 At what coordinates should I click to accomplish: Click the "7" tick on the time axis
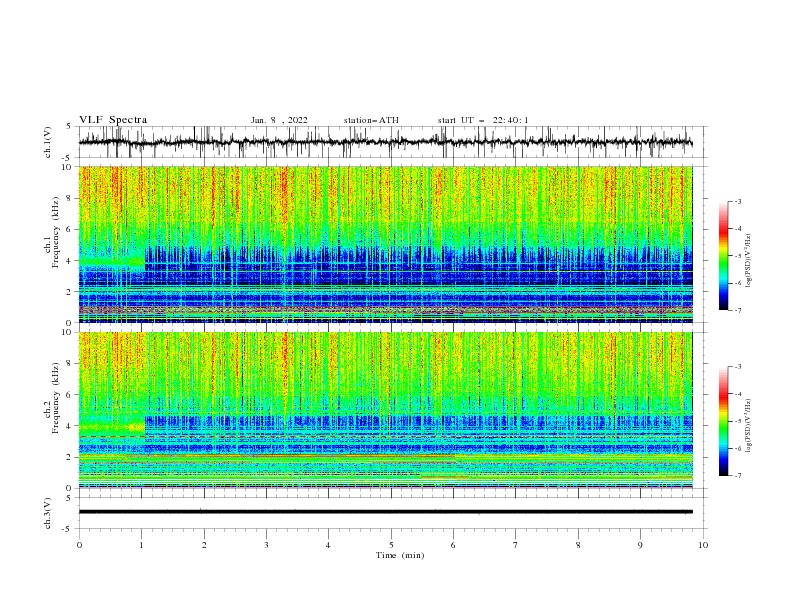point(516,545)
